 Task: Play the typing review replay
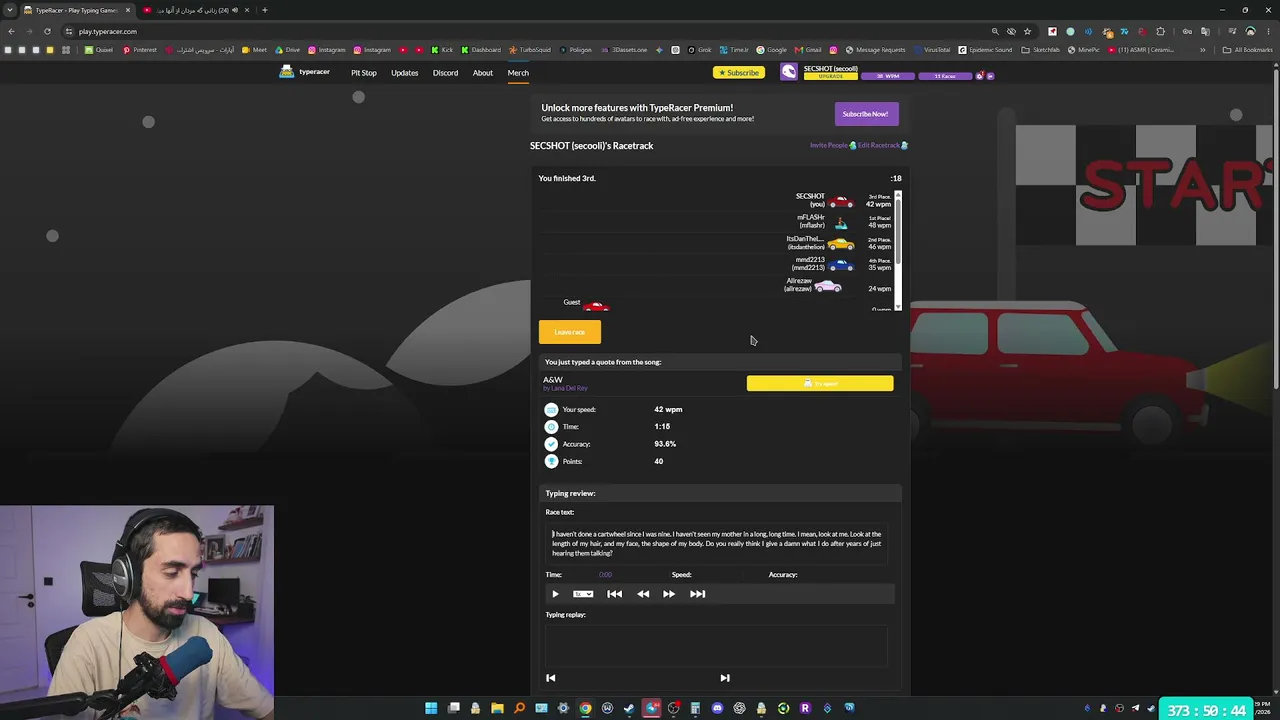pos(555,594)
